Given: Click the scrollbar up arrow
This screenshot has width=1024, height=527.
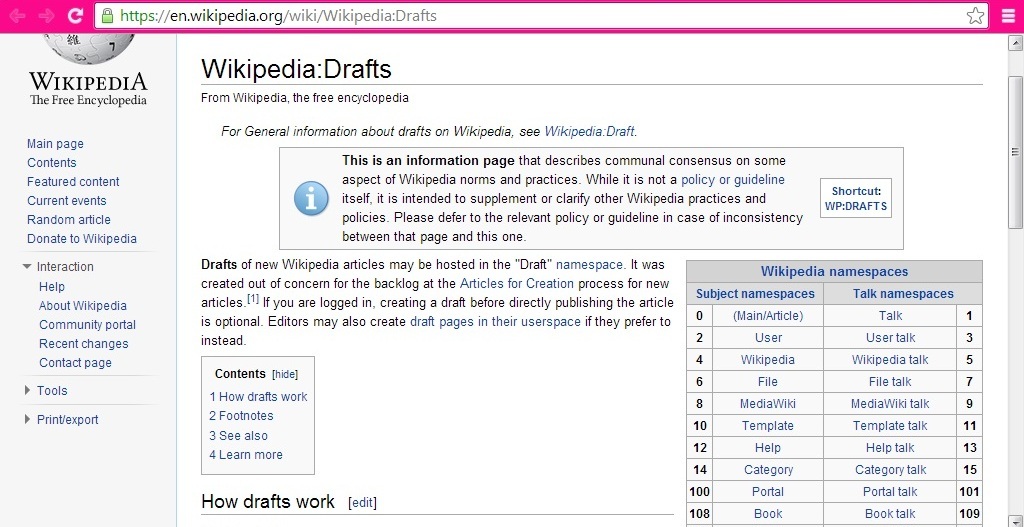Looking at the screenshot, I should [x=1015, y=43].
